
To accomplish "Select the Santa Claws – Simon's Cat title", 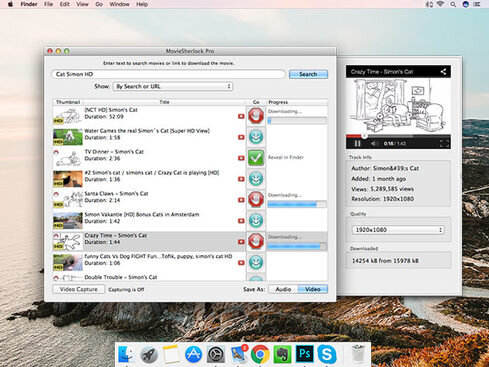I will click(116, 193).
